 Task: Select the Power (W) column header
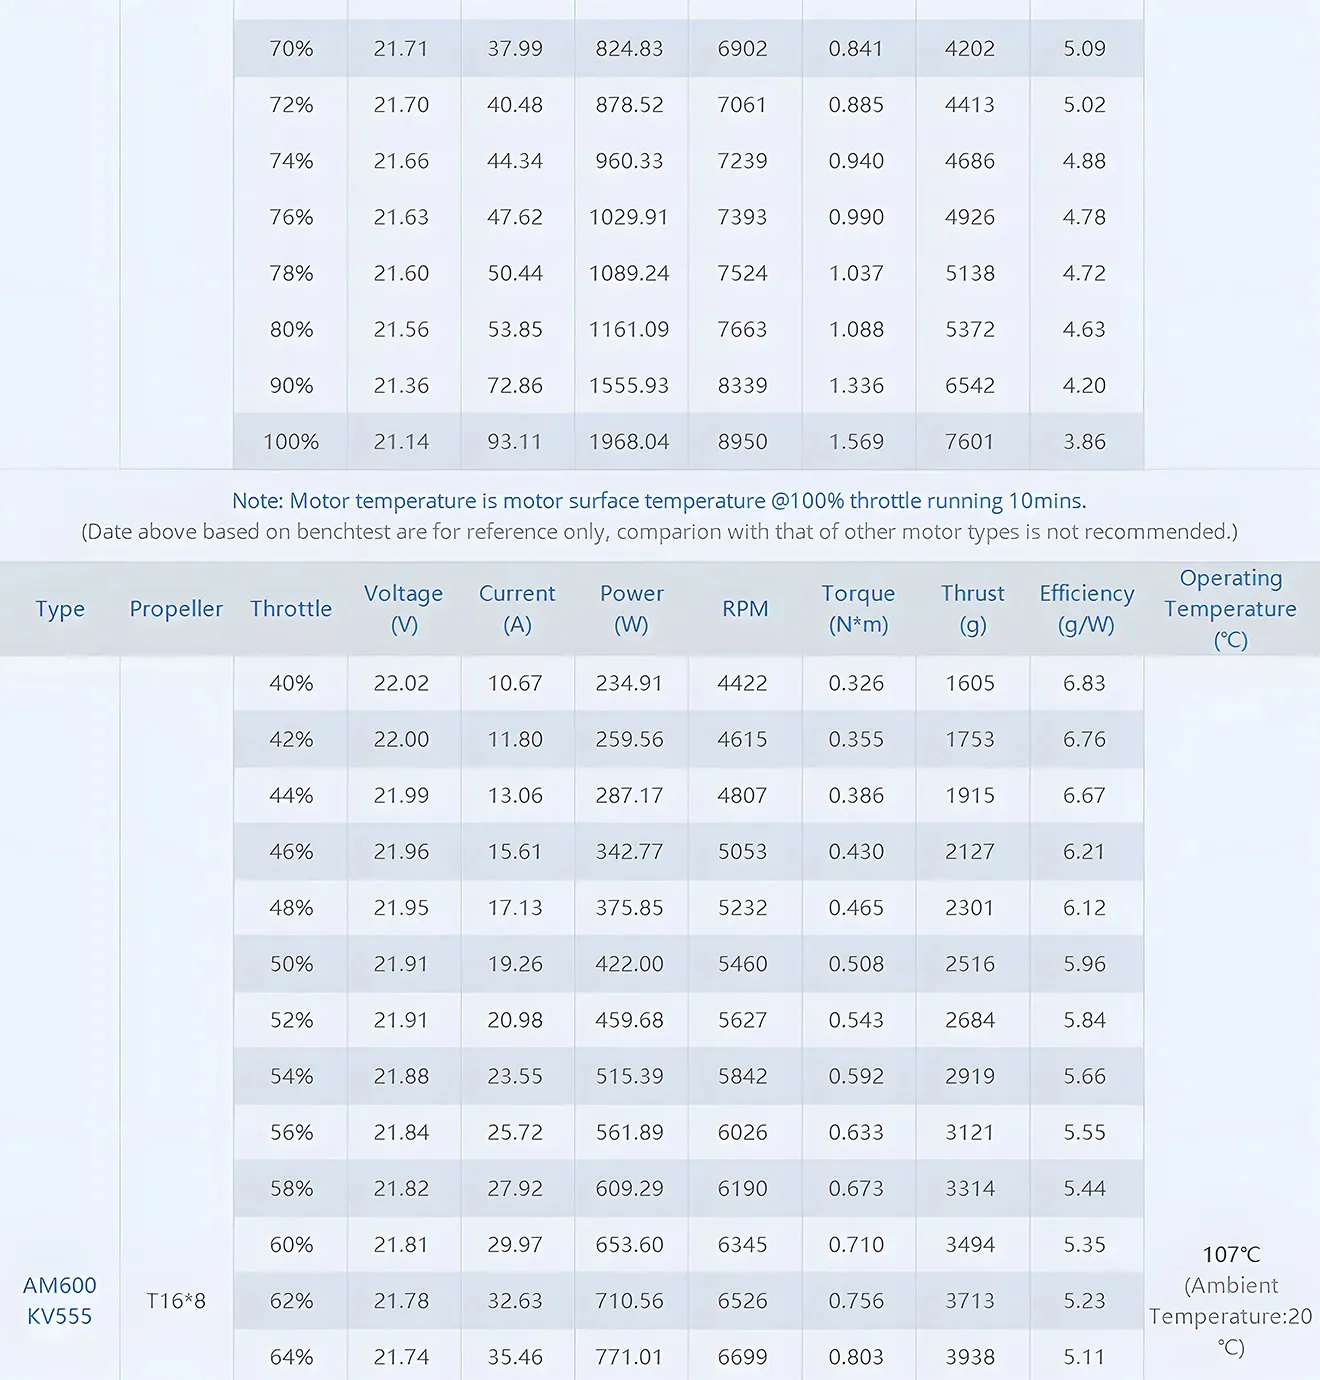tap(631, 609)
